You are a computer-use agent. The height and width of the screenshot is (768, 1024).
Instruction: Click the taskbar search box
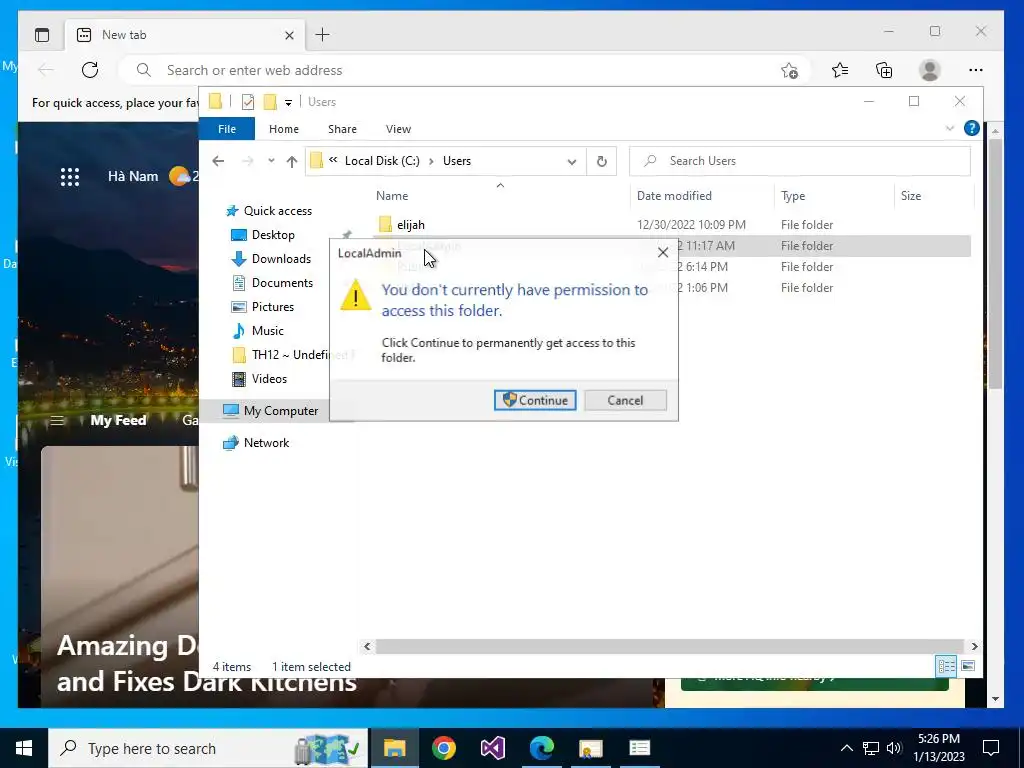coord(208,748)
